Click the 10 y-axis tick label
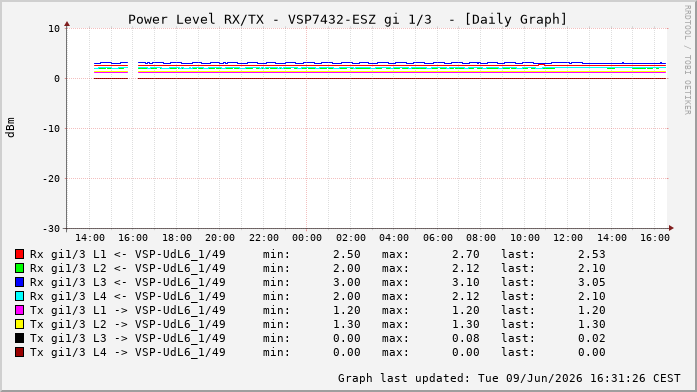697x392 pixels. coord(54,29)
